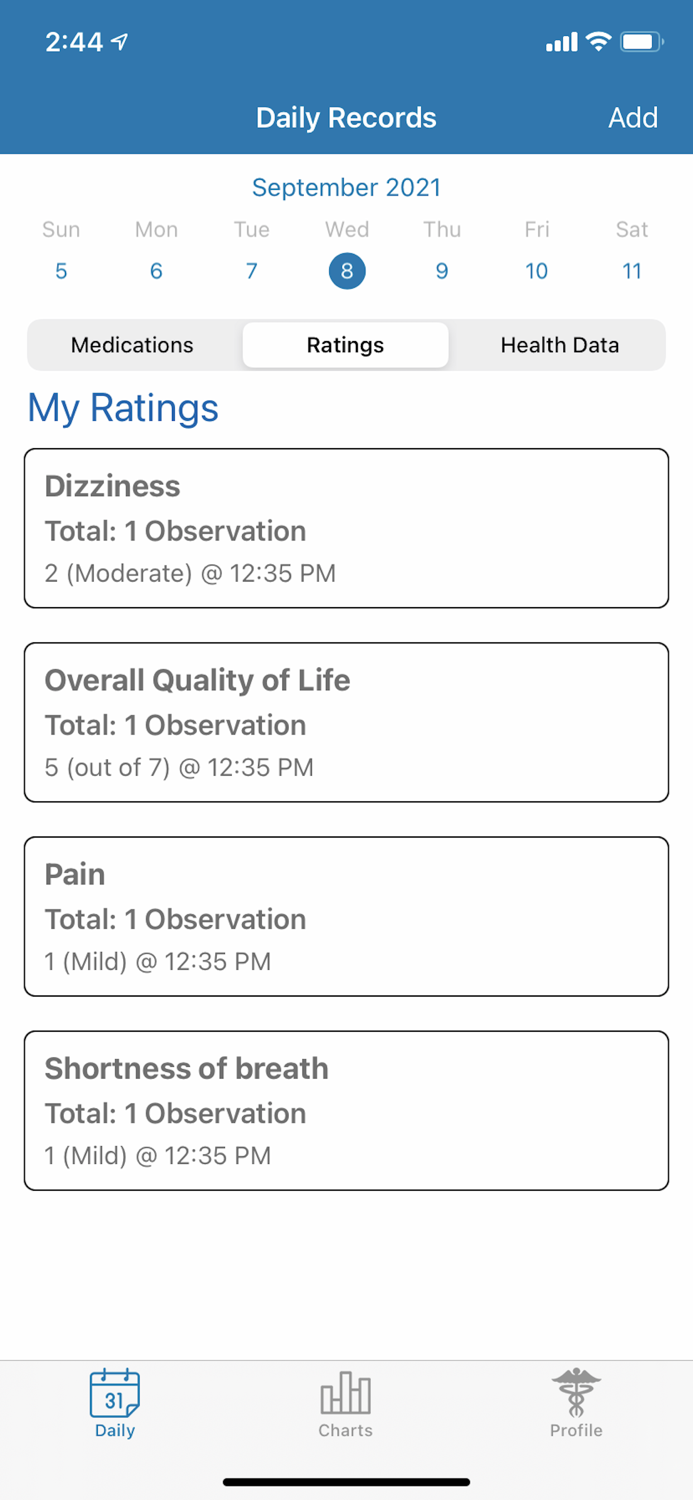Select Sunday the 5th from the date row
This screenshot has width=693, height=1500.
[x=61, y=270]
